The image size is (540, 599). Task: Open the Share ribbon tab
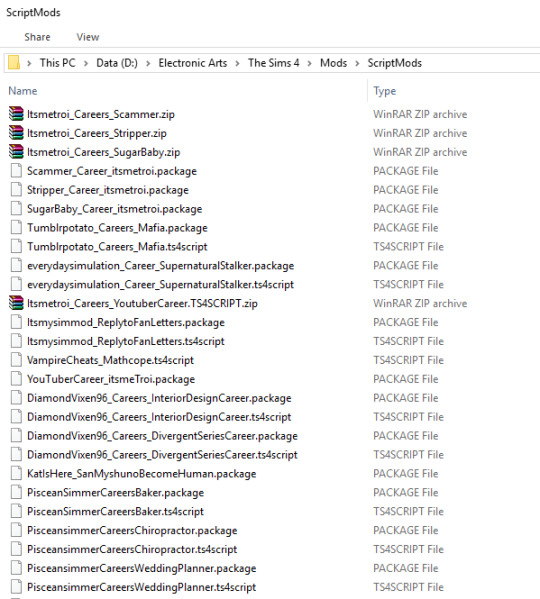point(37,37)
